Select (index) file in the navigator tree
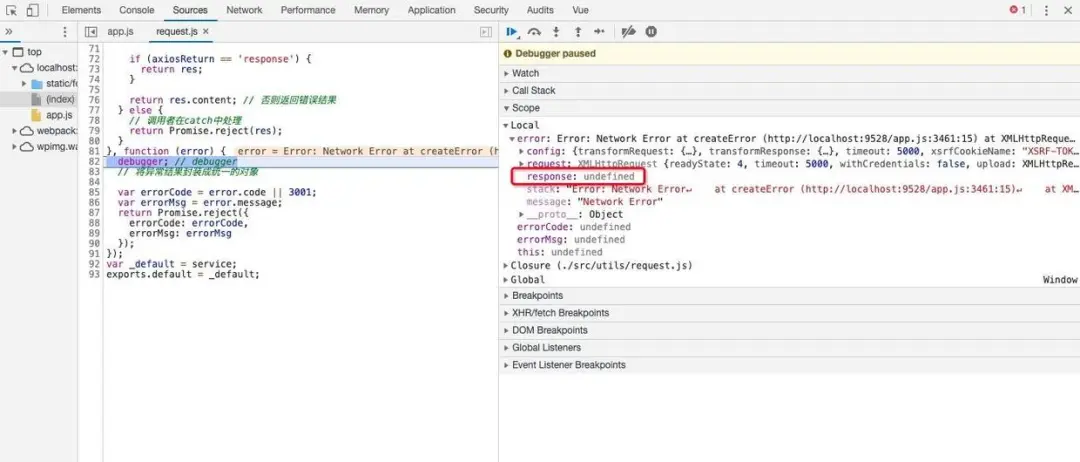This screenshot has height=462, width=1080. pos(59,99)
